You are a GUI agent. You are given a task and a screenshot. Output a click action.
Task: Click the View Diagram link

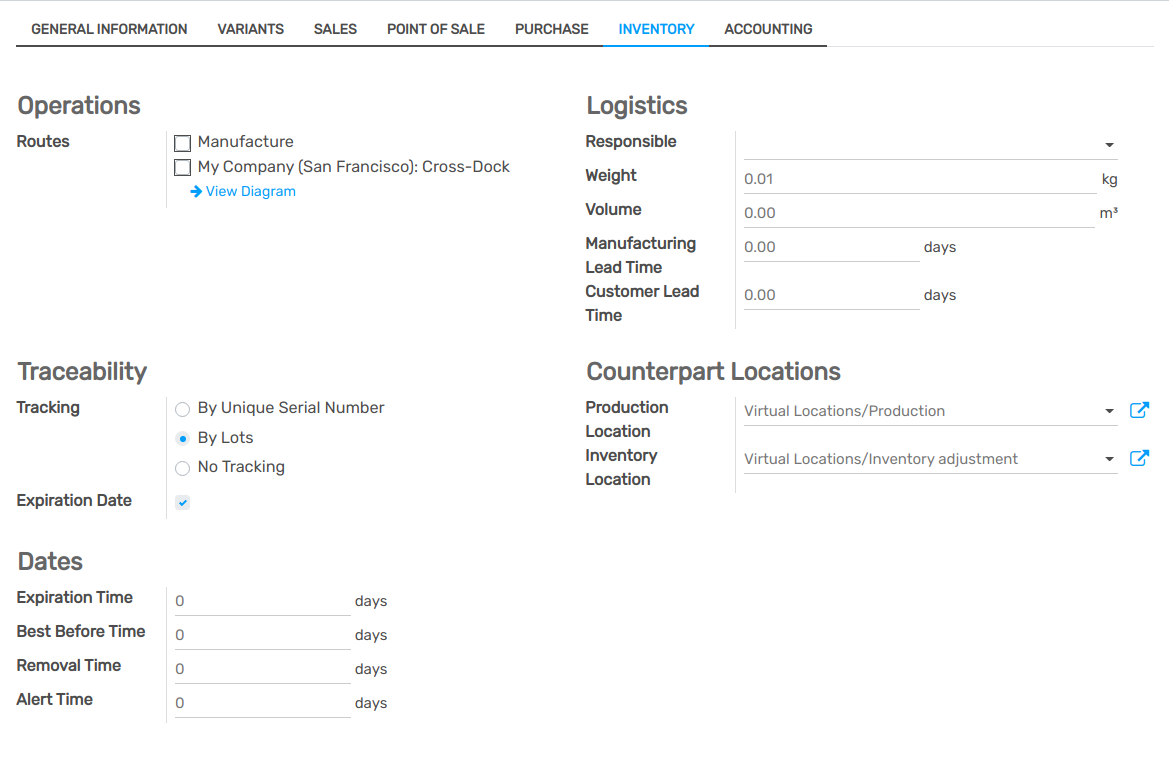(250, 191)
